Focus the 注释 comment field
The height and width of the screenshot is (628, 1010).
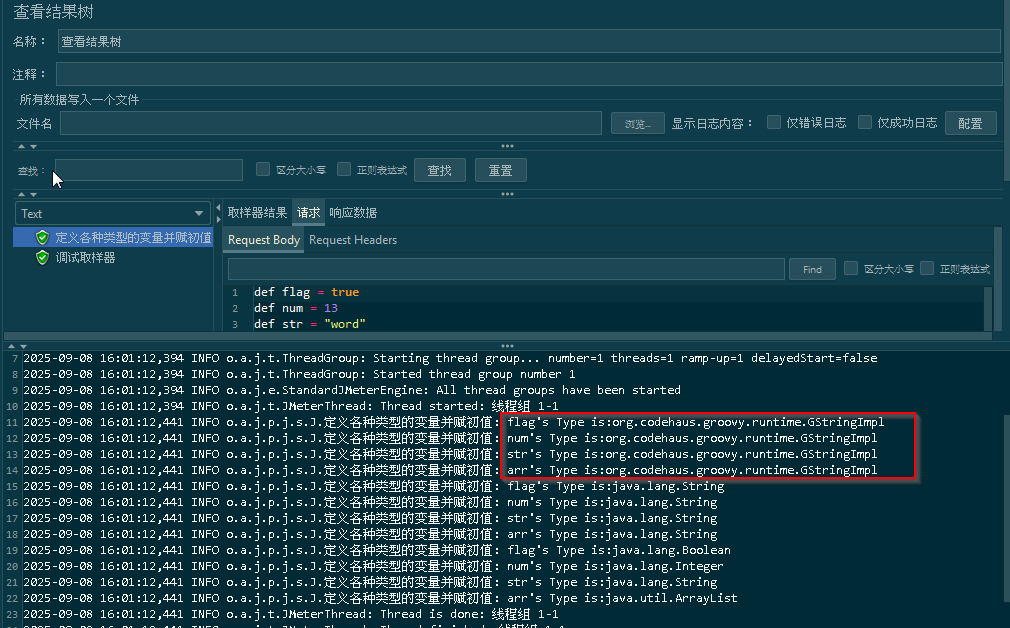(529, 74)
